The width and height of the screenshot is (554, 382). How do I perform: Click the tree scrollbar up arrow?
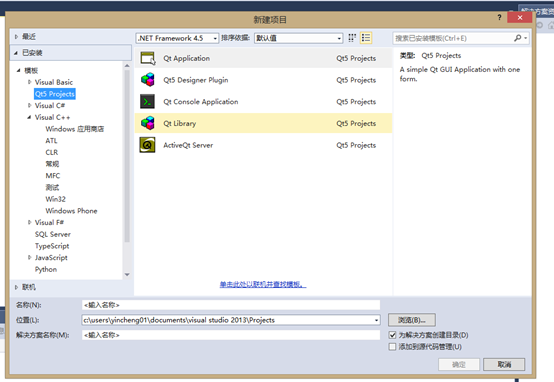[127, 66]
